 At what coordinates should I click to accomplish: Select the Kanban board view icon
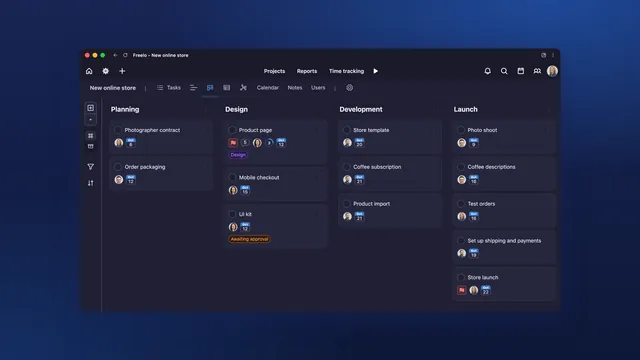(x=210, y=88)
